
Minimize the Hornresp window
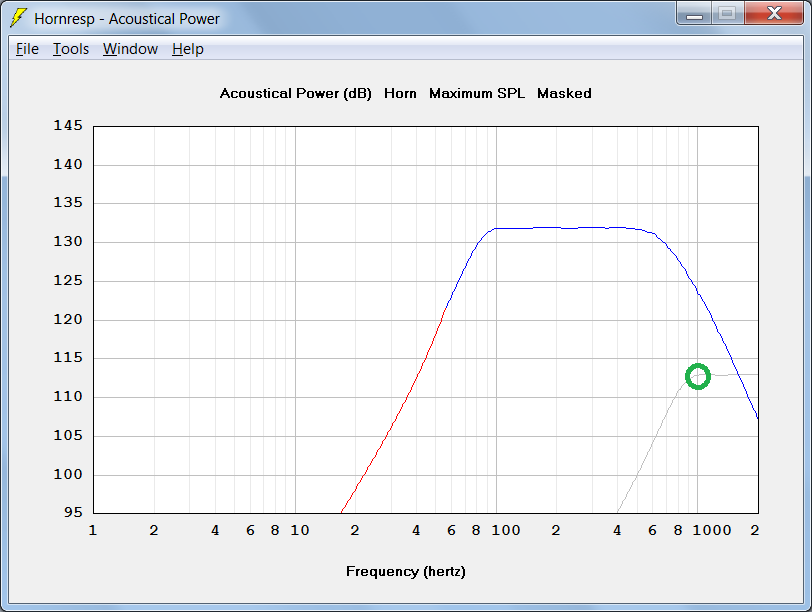(x=694, y=13)
